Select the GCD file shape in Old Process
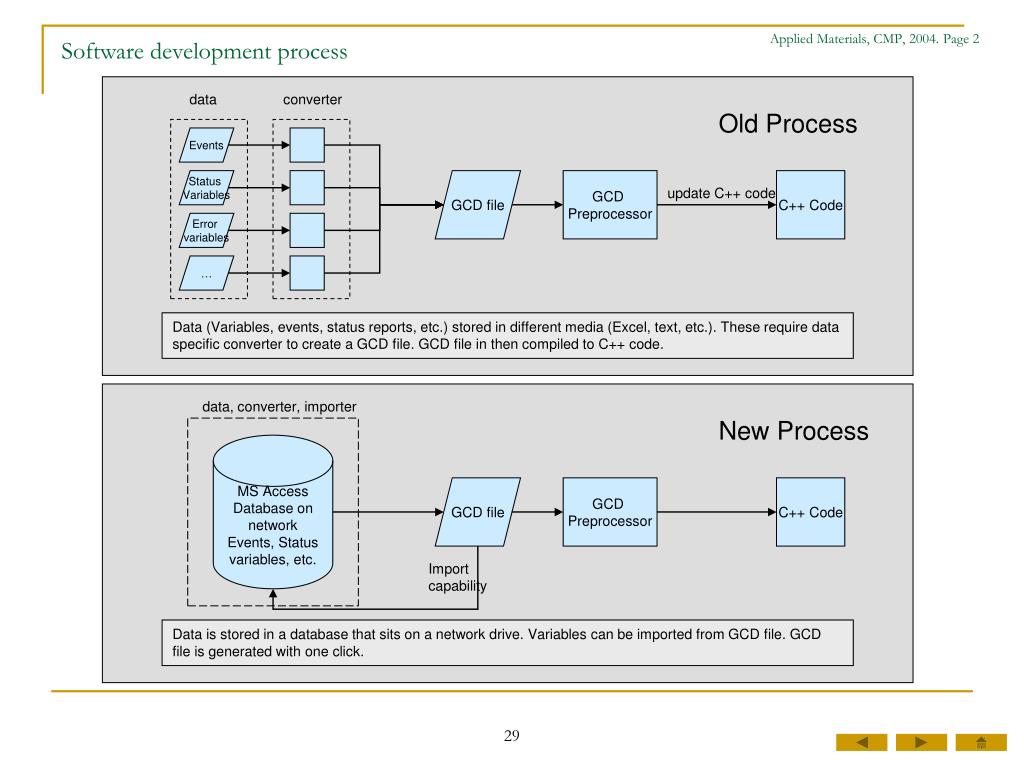Viewport: 1024px width, 768px height. pyautogui.click(x=478, y=204)
